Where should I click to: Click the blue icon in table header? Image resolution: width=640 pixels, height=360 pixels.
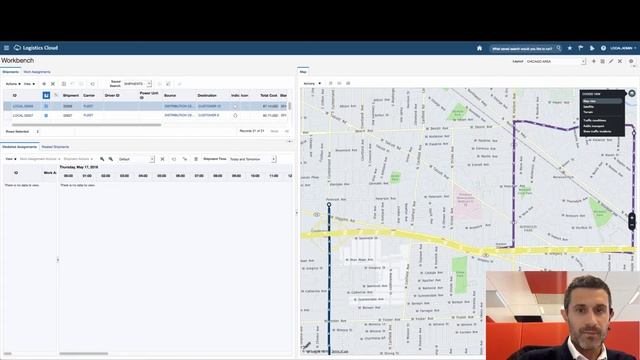pyautogui.click(x=46, y=95)
